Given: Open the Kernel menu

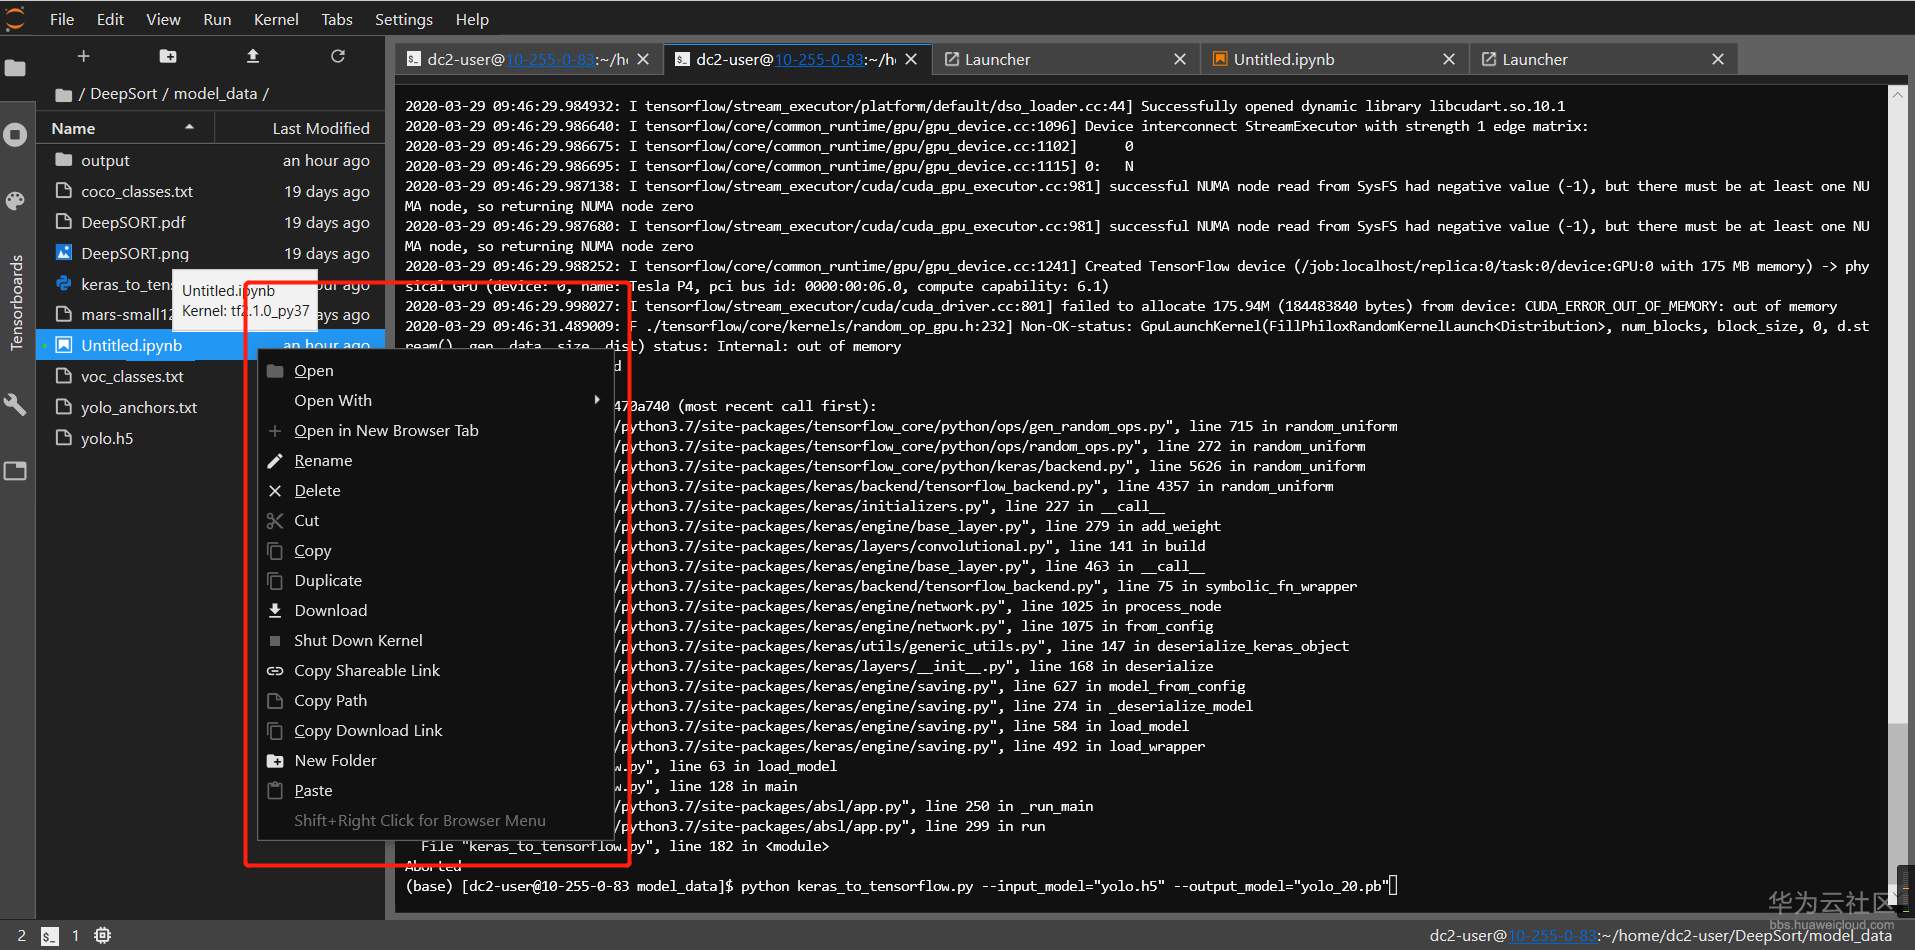Looking at the screenshot, I should click(276, 19).
